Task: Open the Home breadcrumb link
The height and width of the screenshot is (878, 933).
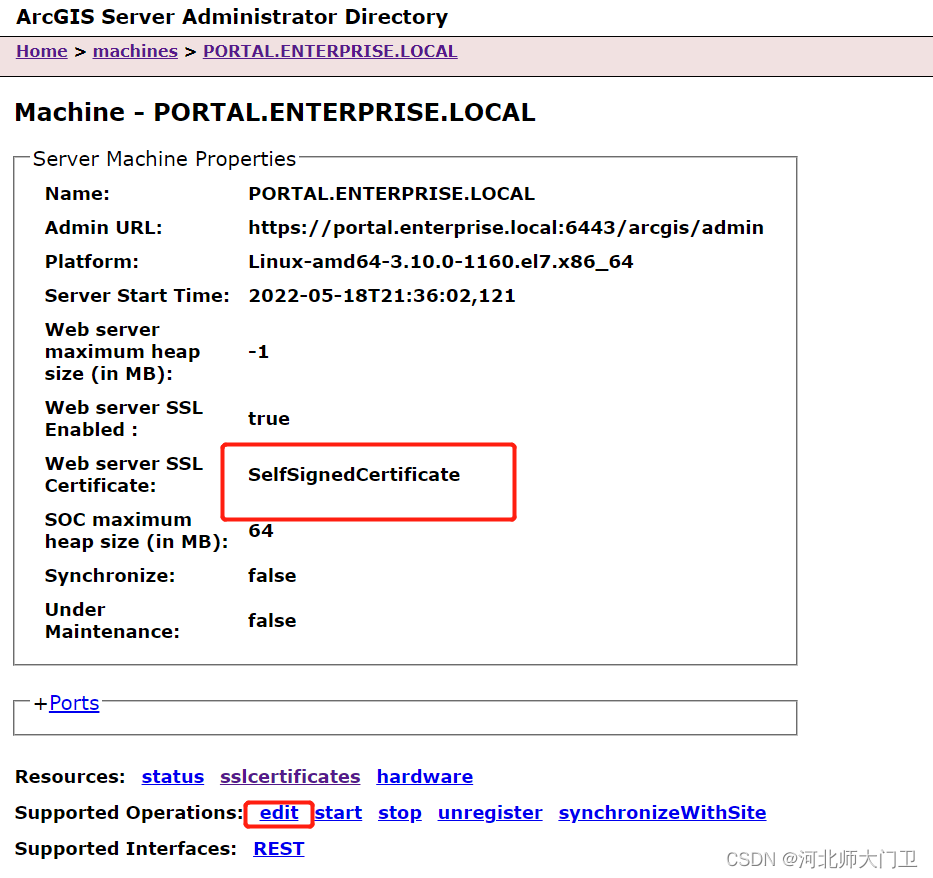Action: [x=42, y=51]
